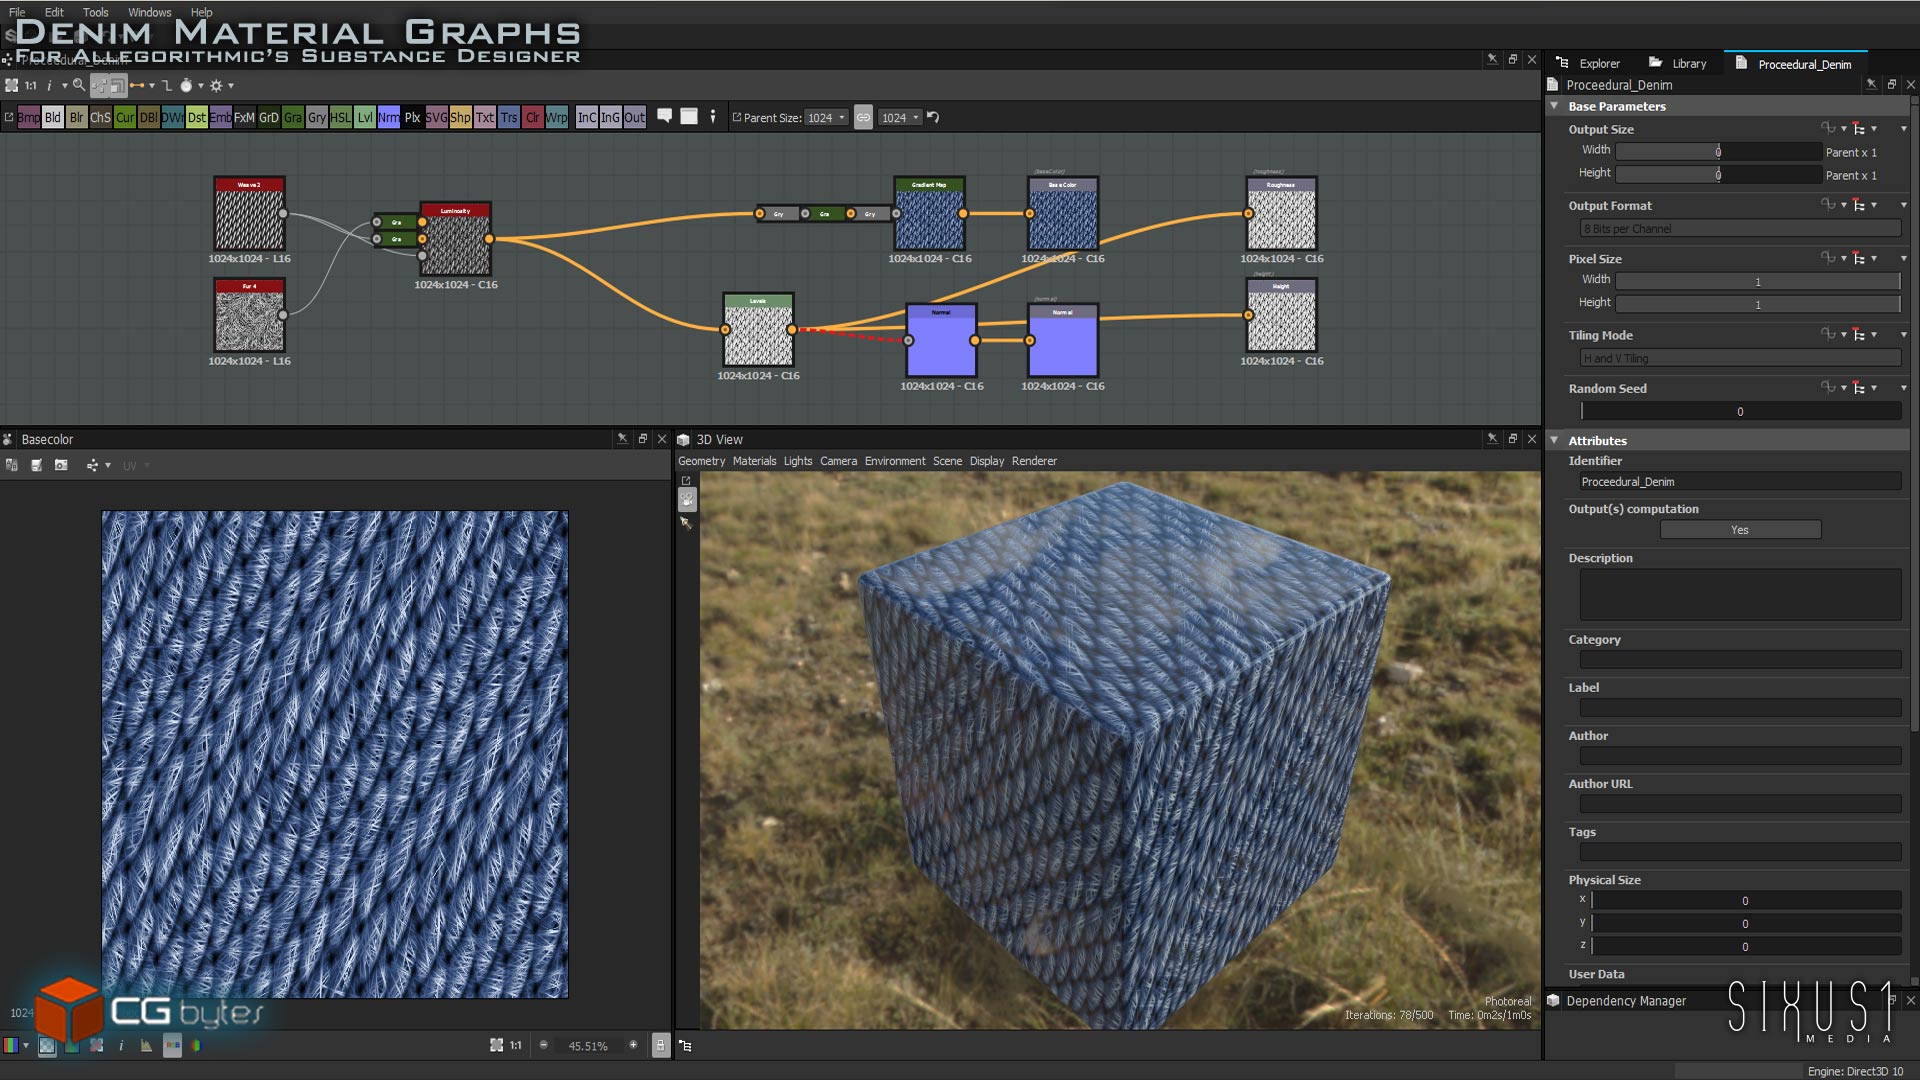Open the 3D View Camera menu

tap(838, 461)
